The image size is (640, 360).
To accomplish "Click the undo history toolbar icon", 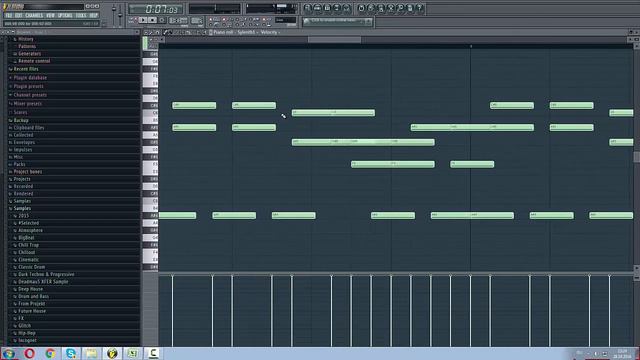I will tap(361, 8).
